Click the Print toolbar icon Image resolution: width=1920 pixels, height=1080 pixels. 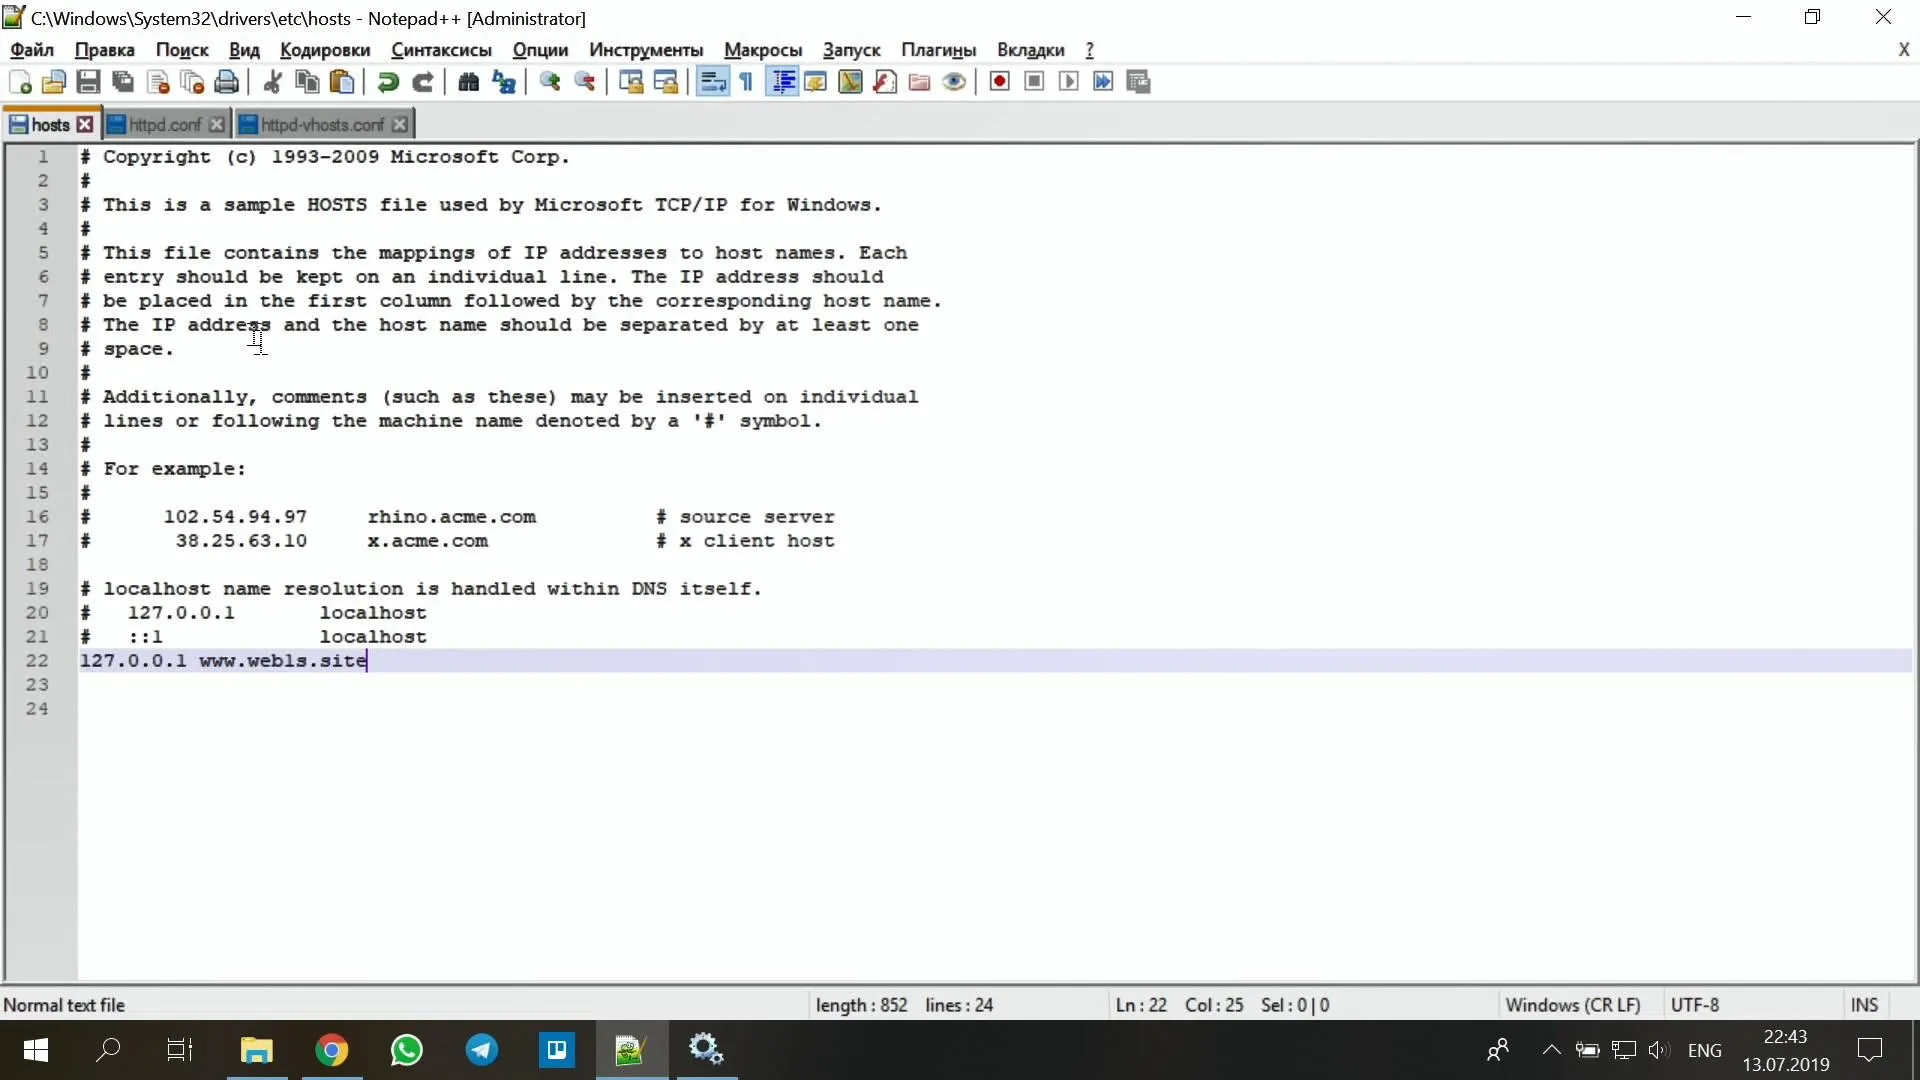click(227, 82)
